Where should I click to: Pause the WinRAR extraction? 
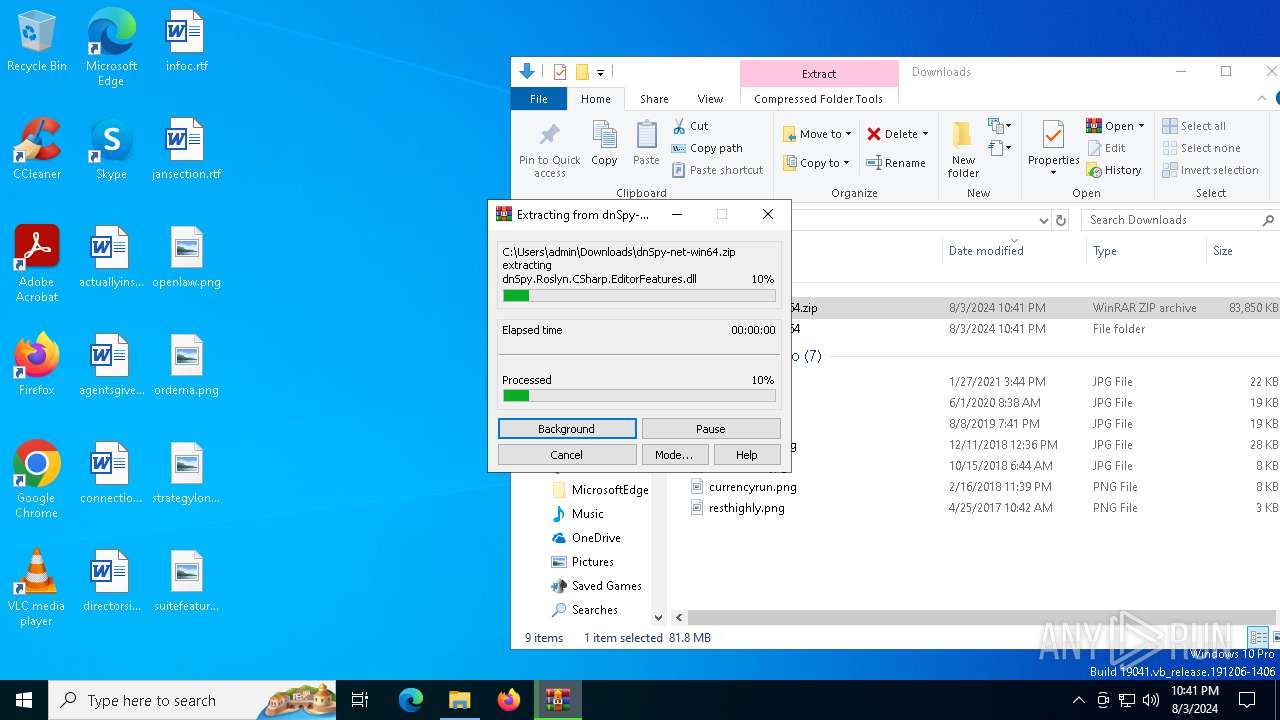point(711,428)
